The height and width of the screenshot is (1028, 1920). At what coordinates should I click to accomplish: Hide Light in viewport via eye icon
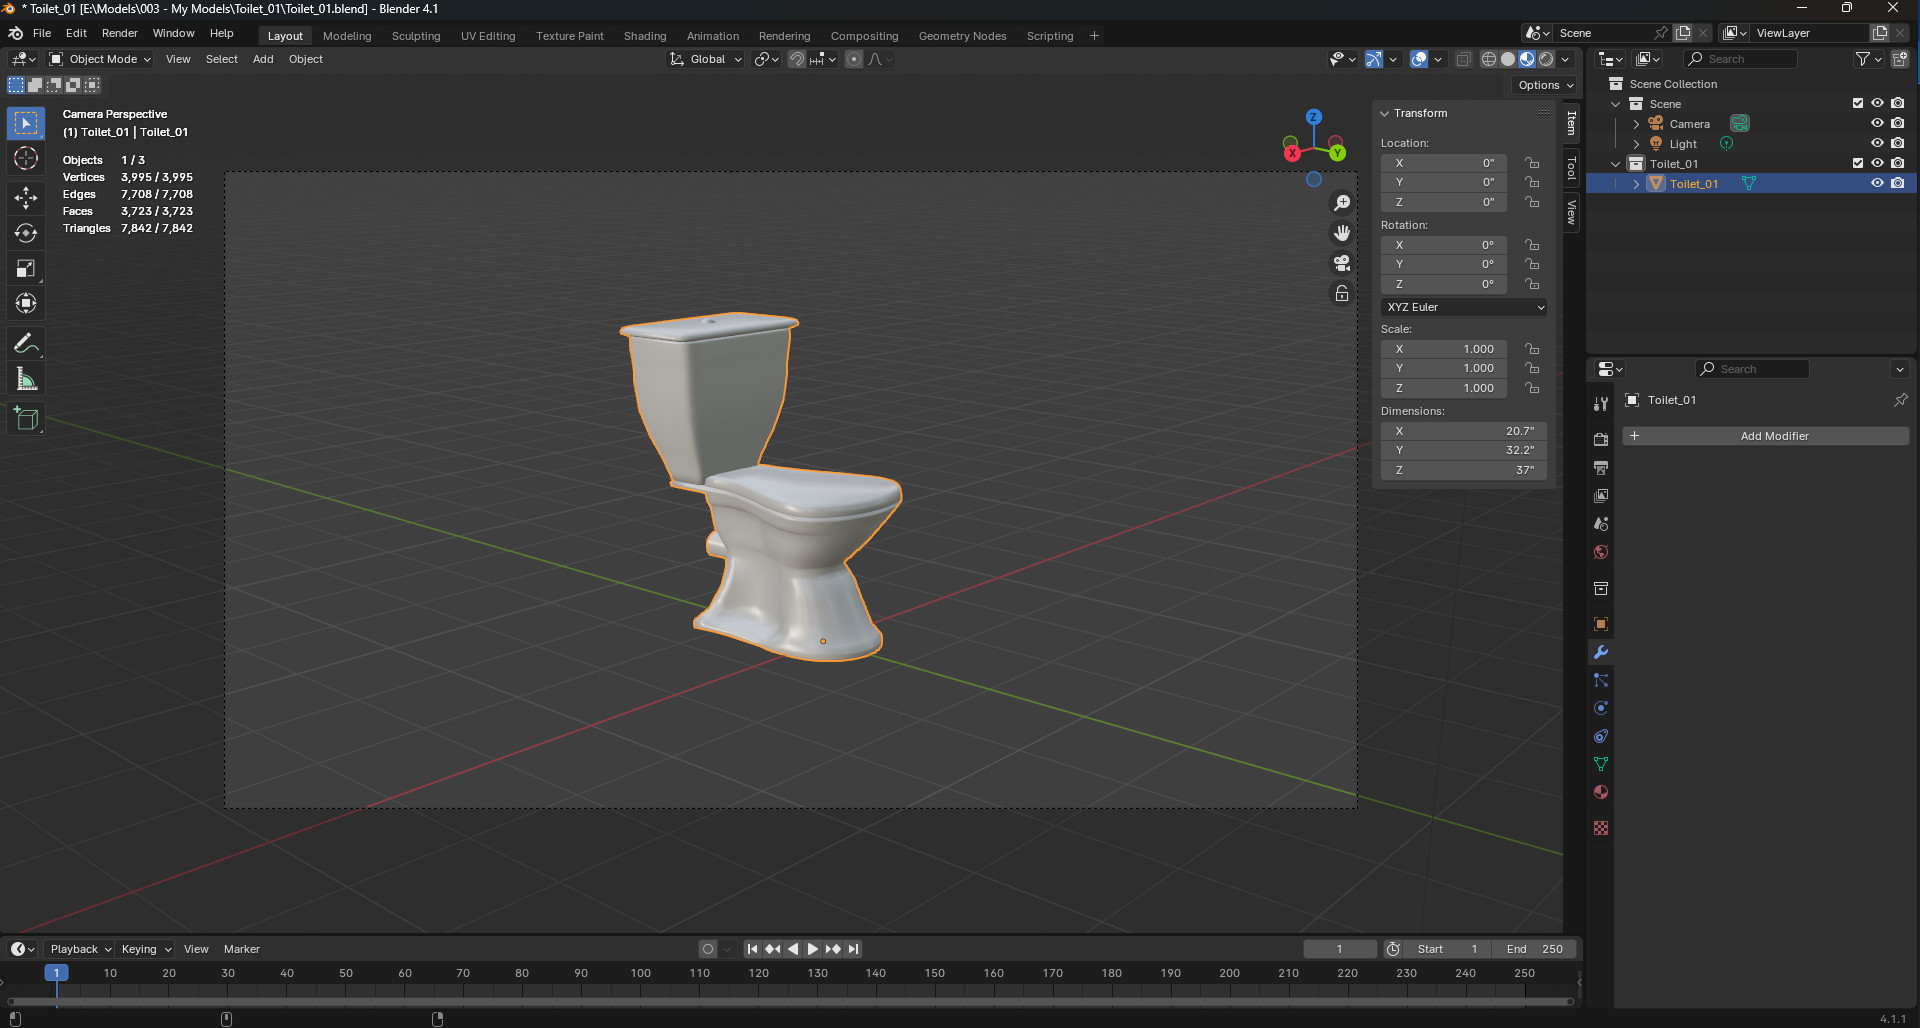(1877, 143)
